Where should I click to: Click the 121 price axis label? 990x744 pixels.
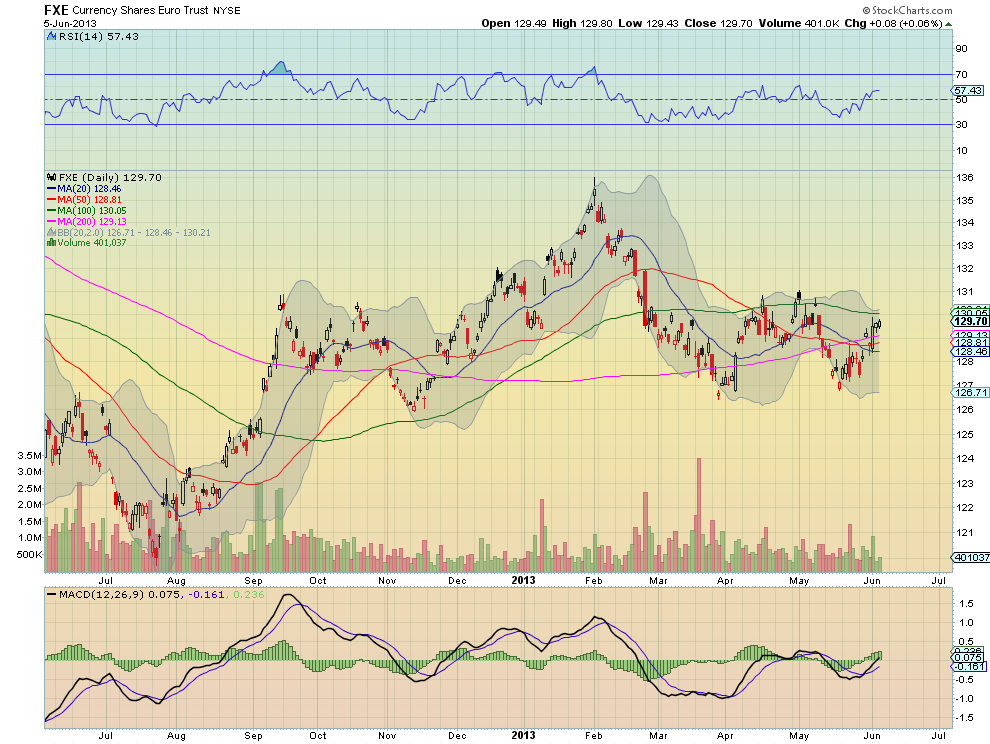(965, 532)
